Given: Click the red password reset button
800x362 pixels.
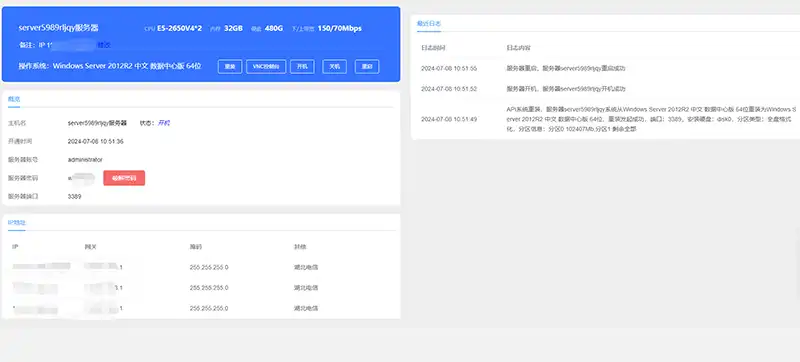Looking at the screenshot, I should coord(124,178).
